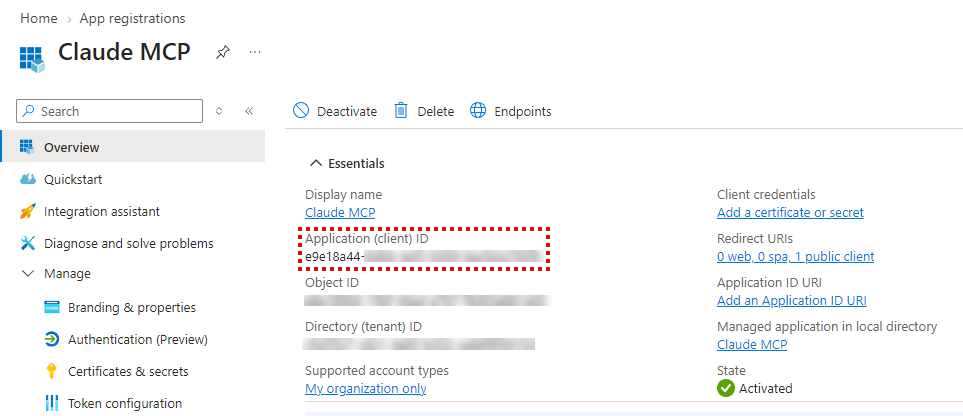Click the Delete button

click(424, 111)
